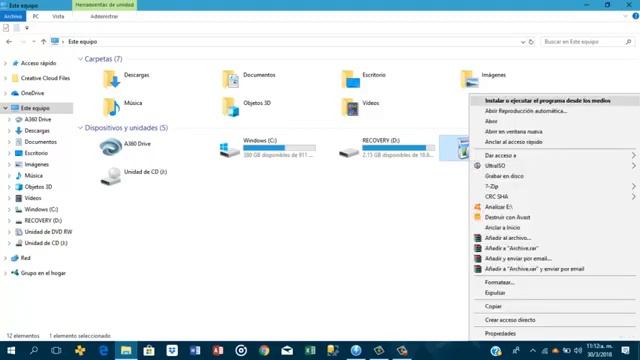The width and height of the screenshot is (640, 360).
Task: Select the Unidad de CD (I:) icon
Action: 111,176
